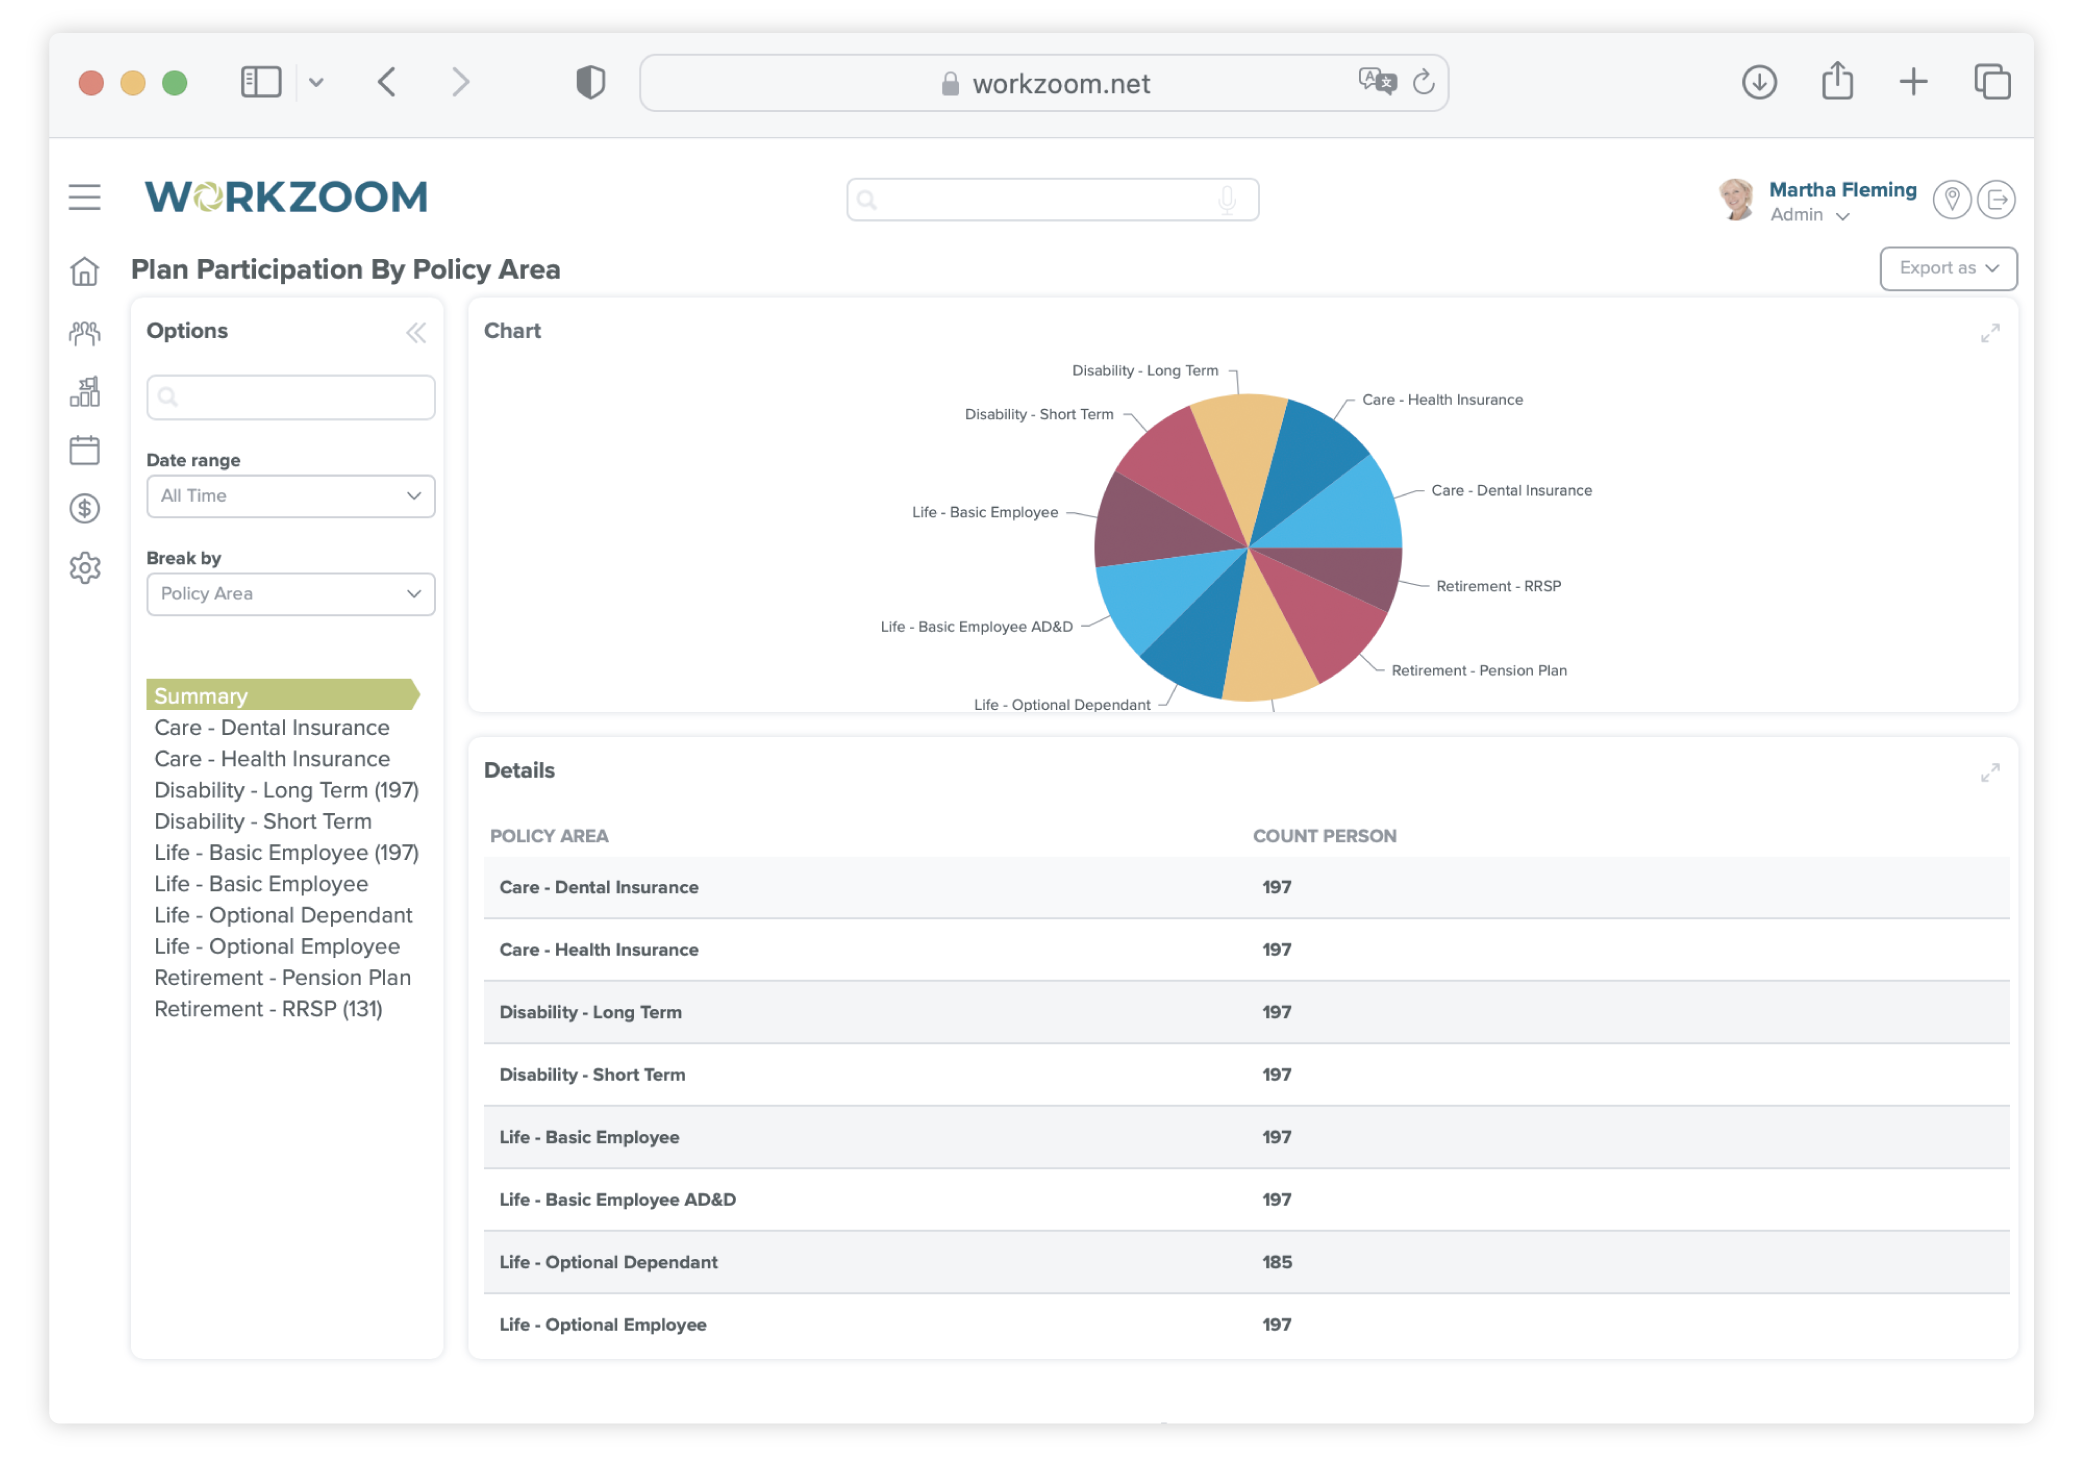Screen dimensions: 2085x1459
Task: Toggle the navigation sidebar with the hamburger icon
Action: [85, 197]
